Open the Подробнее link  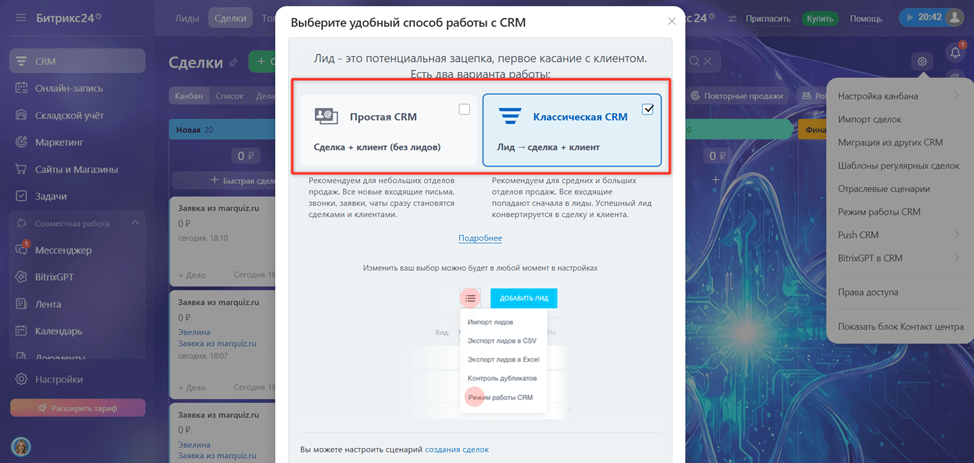[x=480, y=238]
